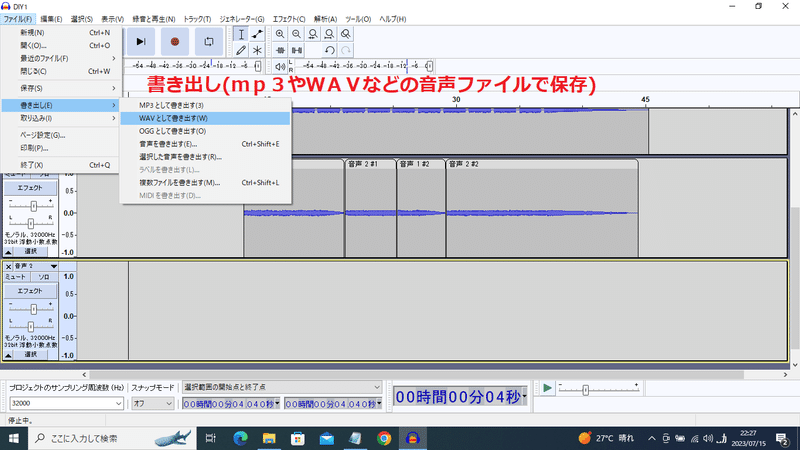
Task: Click Fit Project to Width zoom icon
Action: point(329,34)
